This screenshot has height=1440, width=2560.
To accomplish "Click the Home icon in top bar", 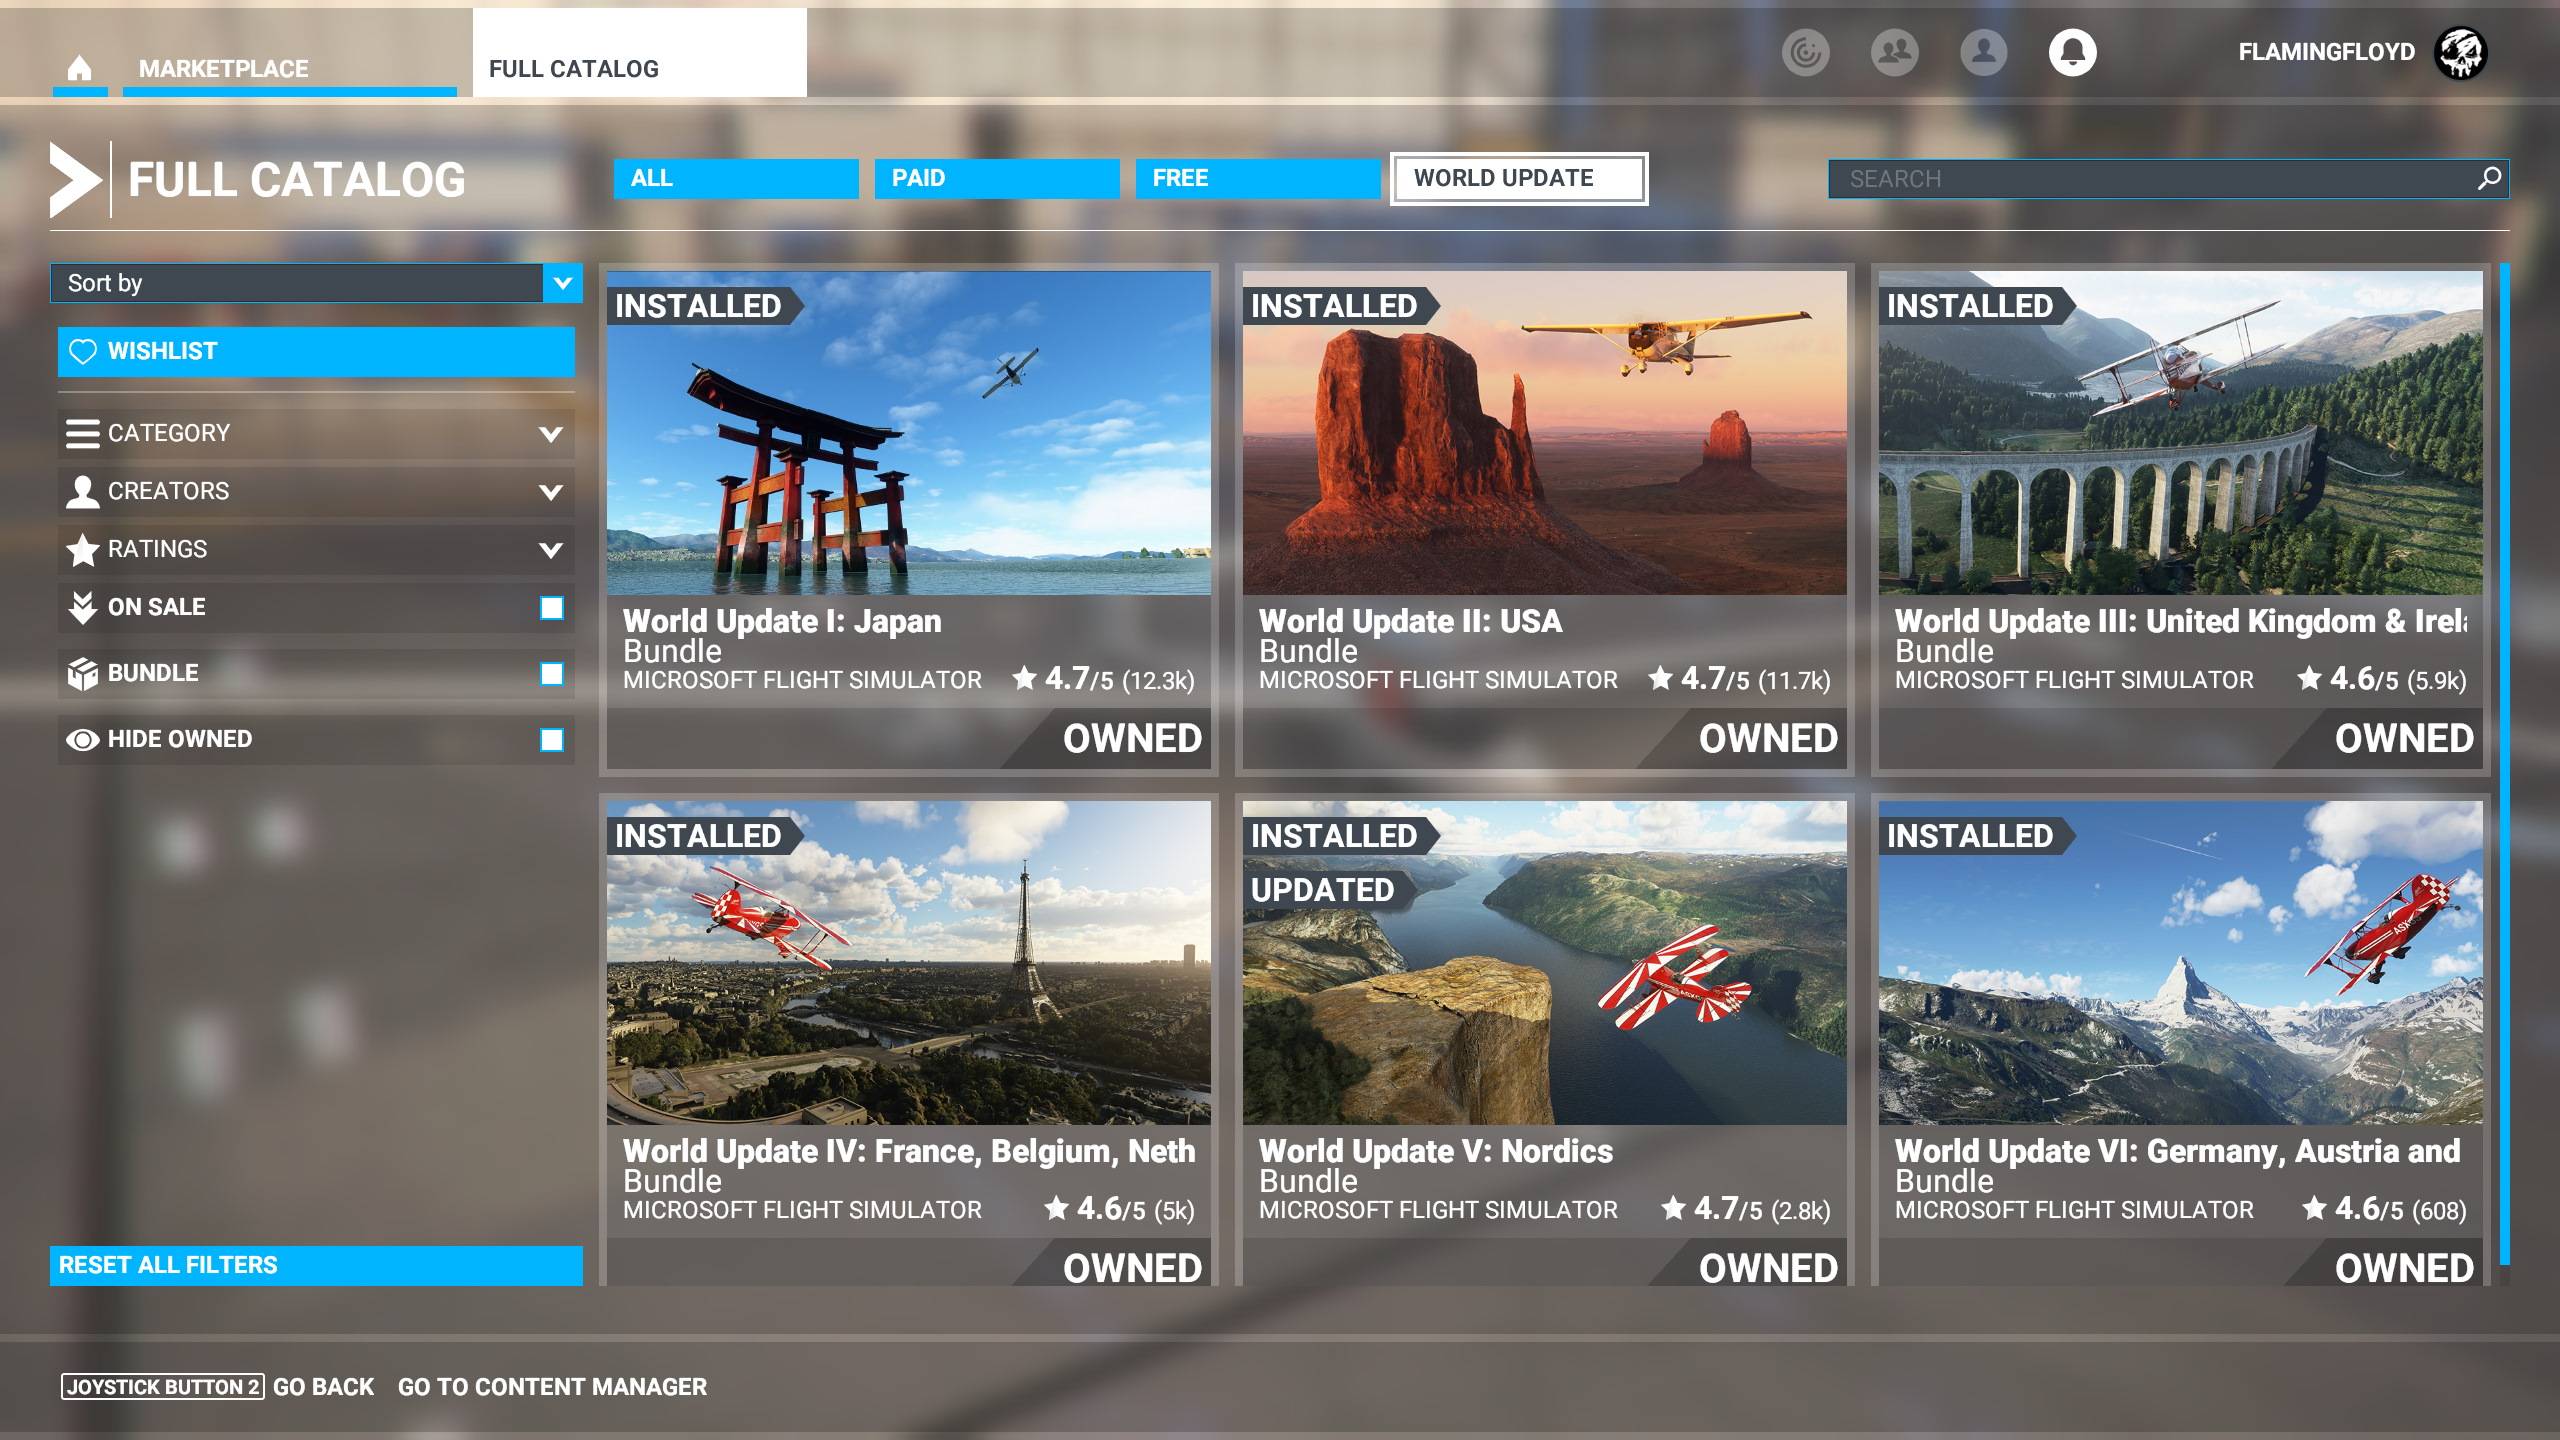I will (79, 68).
